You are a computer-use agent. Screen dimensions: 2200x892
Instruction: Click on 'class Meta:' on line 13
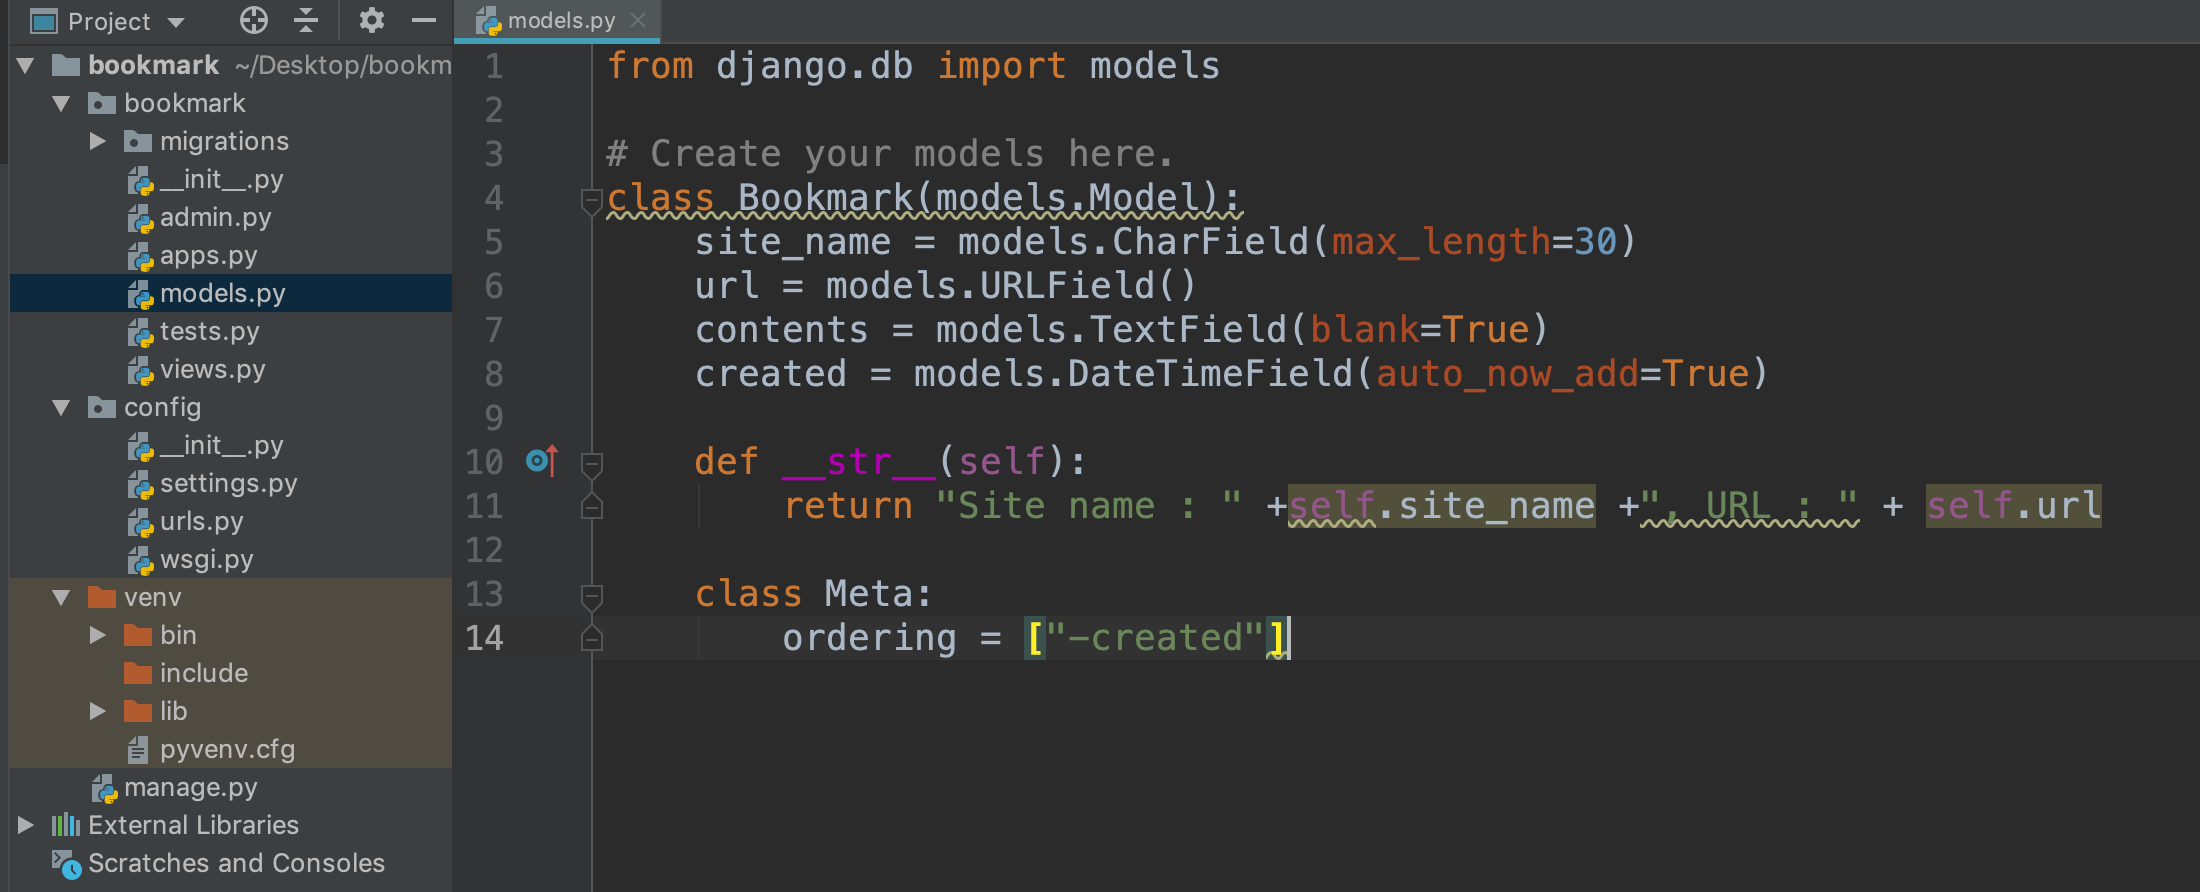coord(813,594)
